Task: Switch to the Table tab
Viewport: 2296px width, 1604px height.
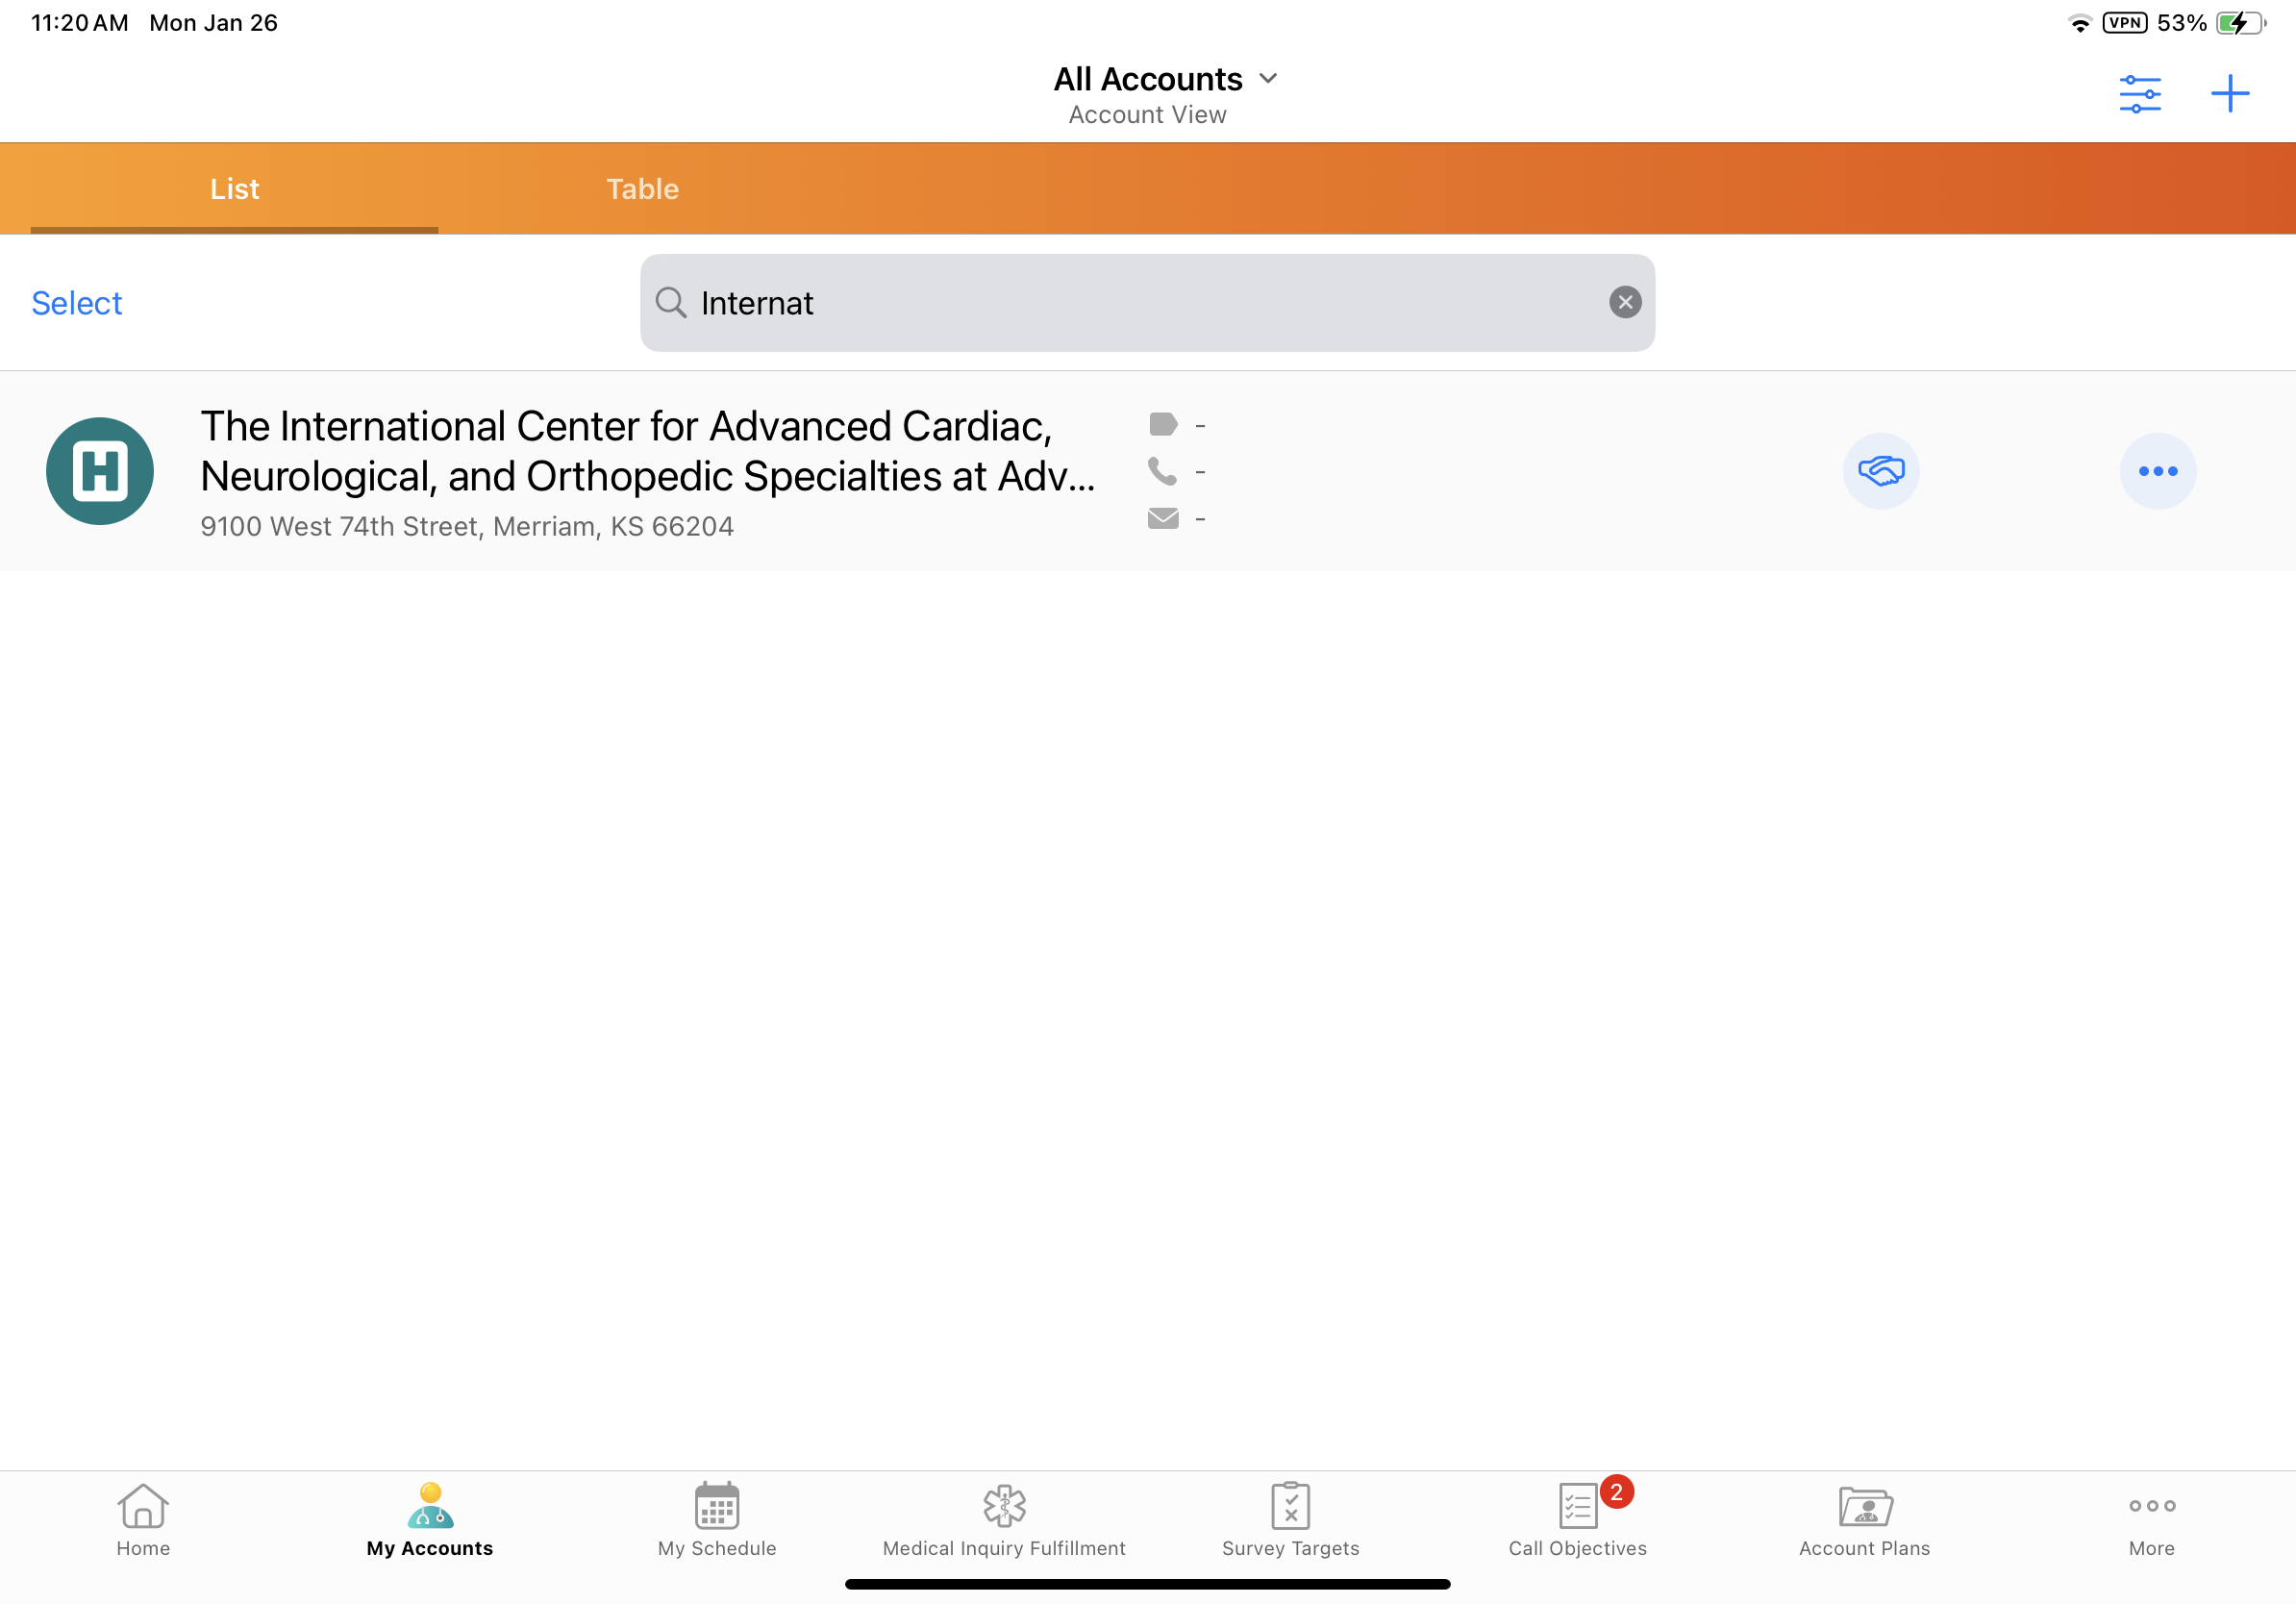Action: (642, 189)
